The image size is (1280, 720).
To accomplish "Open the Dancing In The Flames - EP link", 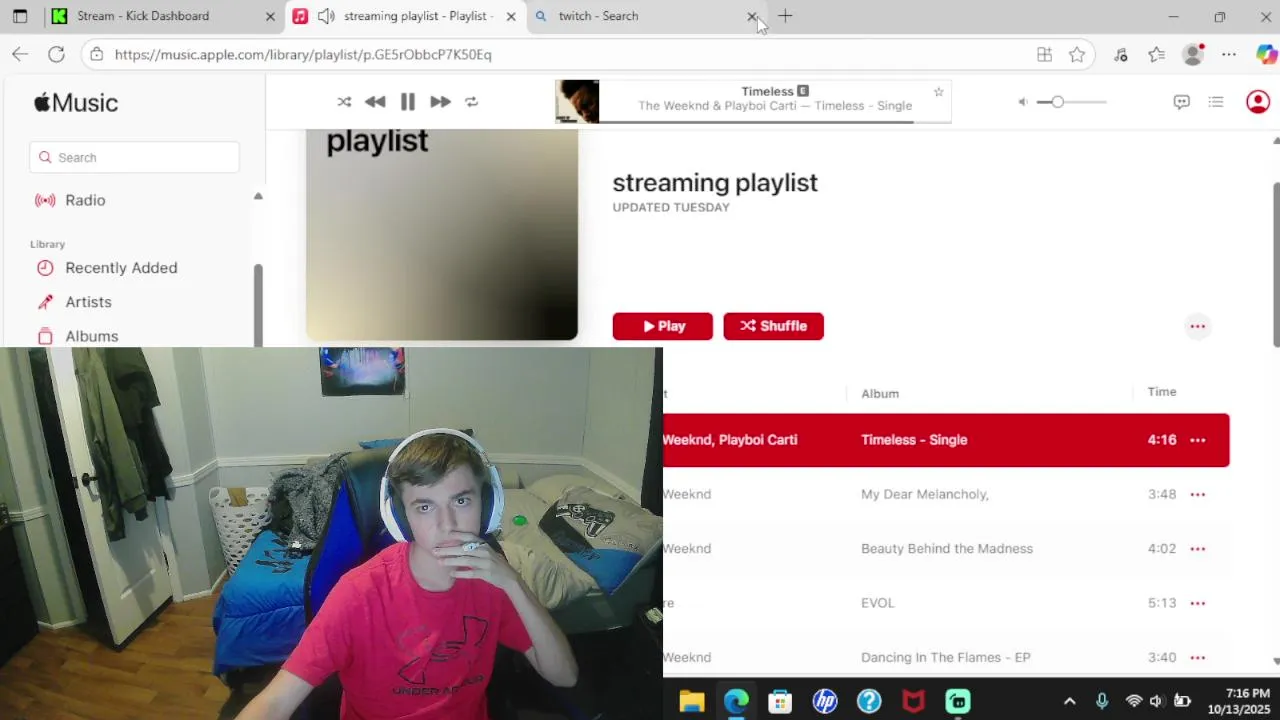I will (946, 657).
